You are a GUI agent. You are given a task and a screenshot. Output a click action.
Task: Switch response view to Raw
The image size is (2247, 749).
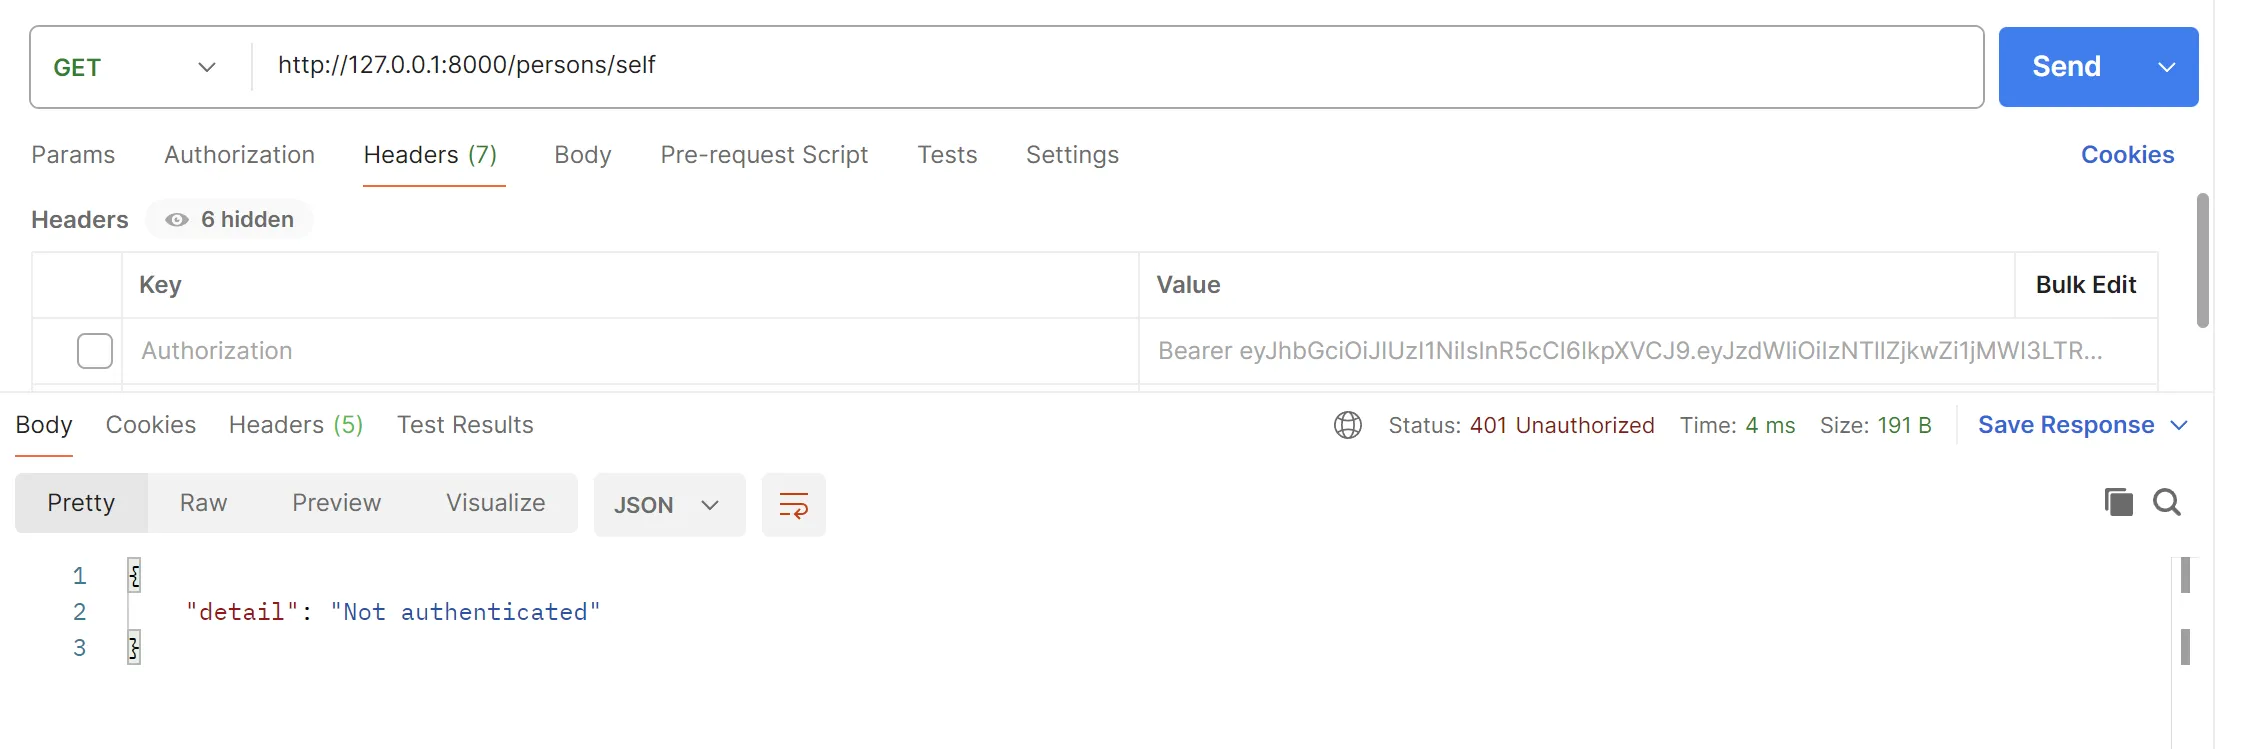pos(203,503)
